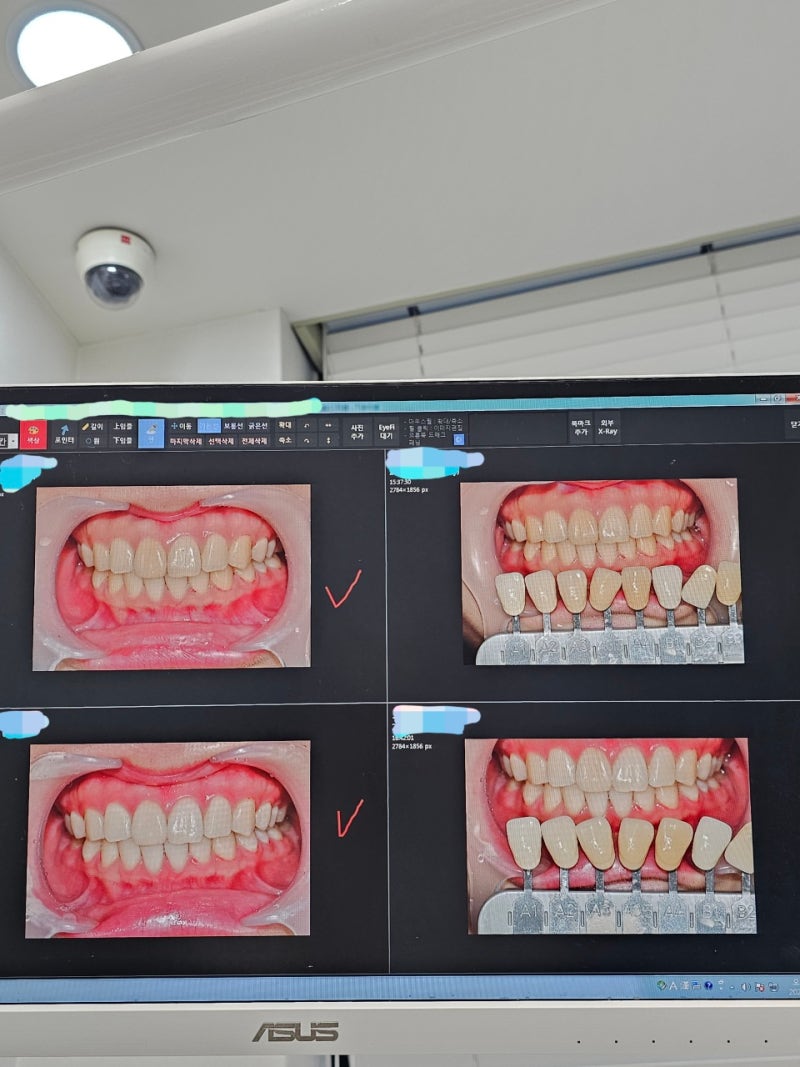This screenshot has height=1067, width=800.
Task: Open the 下임플 lower implant option
Action: click(x=122, y=441)
